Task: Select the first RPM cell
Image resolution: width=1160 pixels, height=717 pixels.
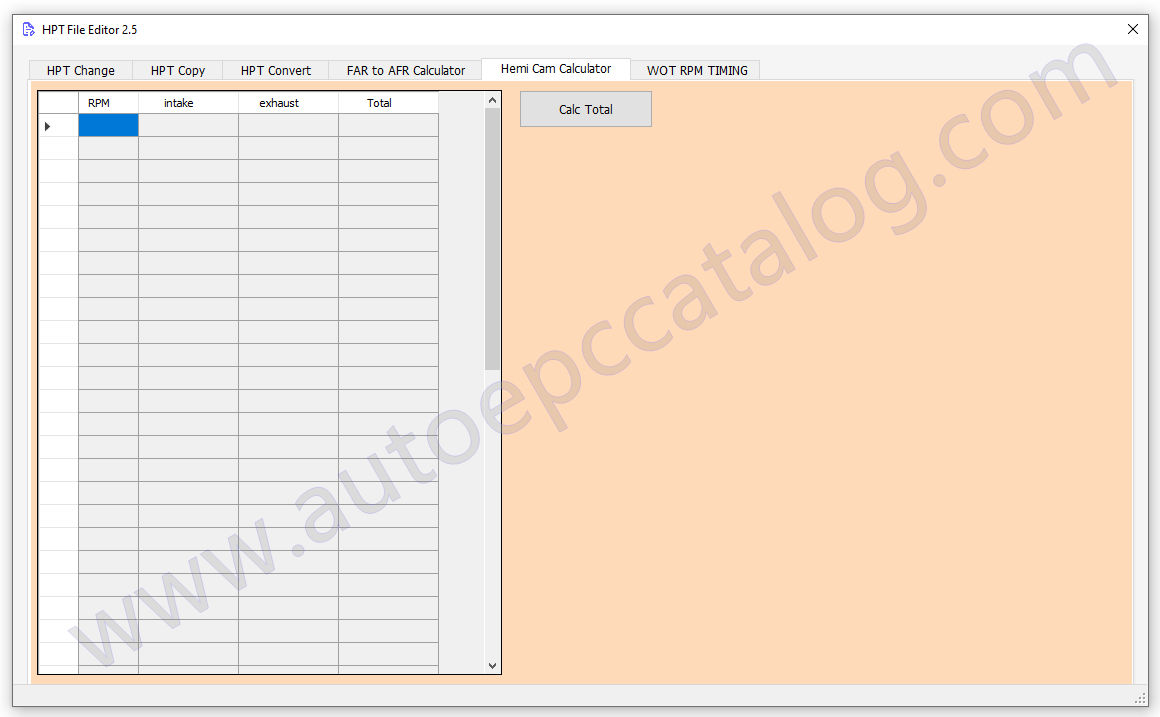Action: point(108,125)
